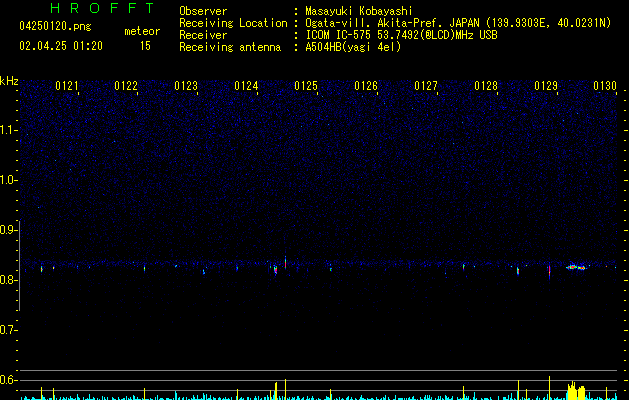Click the date stamp 02.04.25 01:20

61,46
